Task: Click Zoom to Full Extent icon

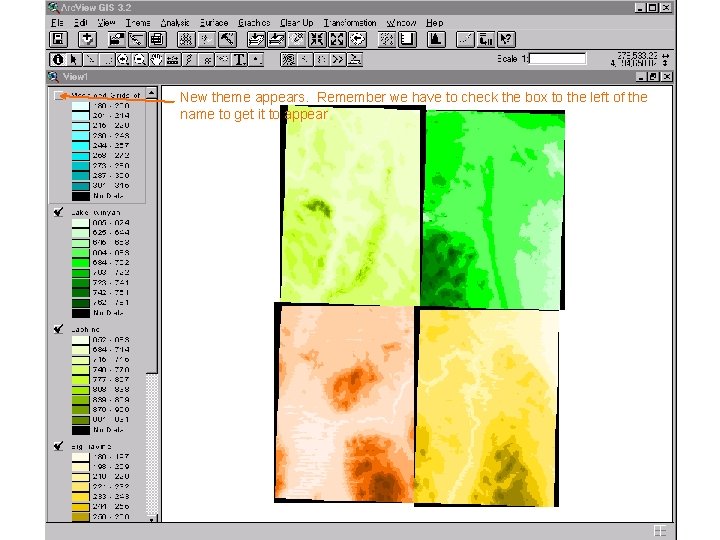Action: pyautogui.click(x=256, y=39)
